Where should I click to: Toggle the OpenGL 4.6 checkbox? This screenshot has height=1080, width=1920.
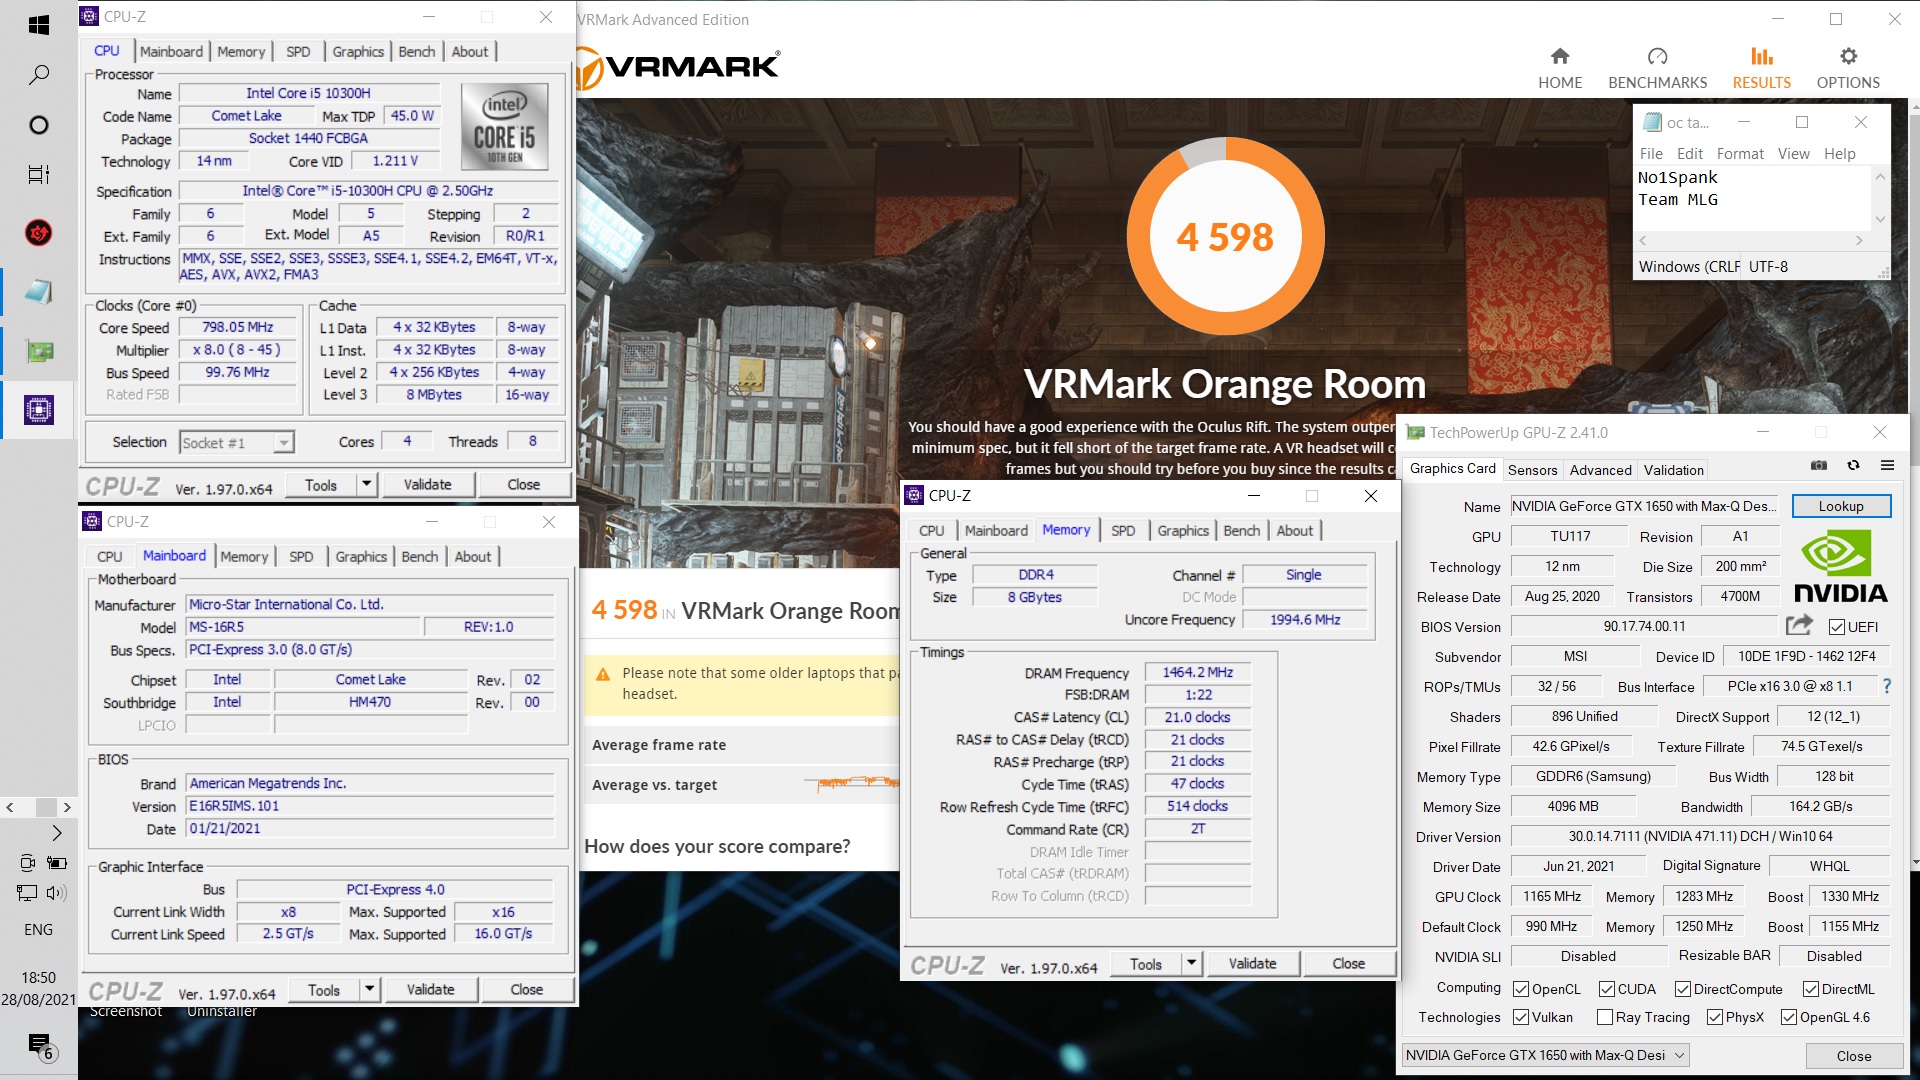(1789, 1017)
